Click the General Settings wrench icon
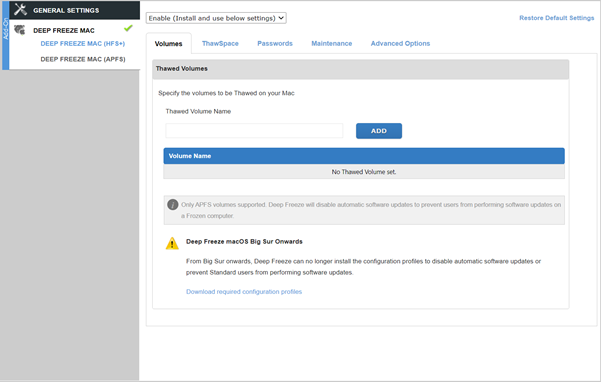The image size is (601, 382). click(20, 10)
